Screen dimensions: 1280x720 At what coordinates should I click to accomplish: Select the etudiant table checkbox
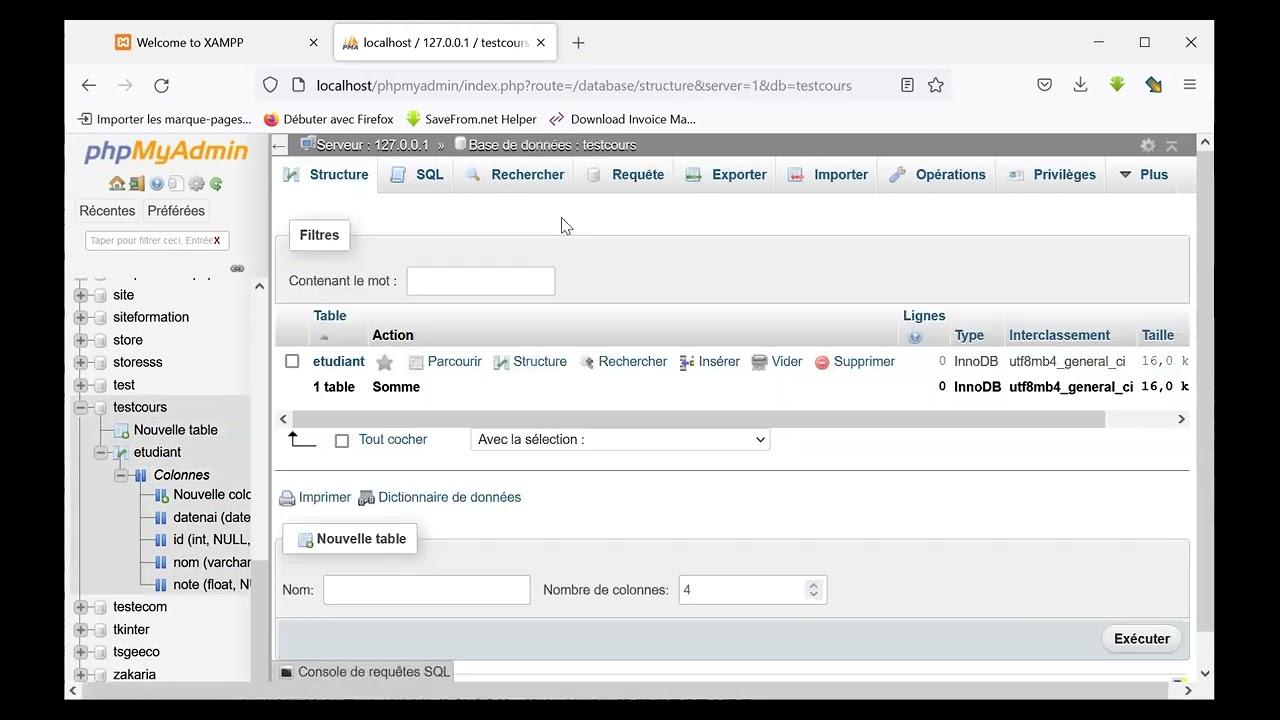point(292,361)
